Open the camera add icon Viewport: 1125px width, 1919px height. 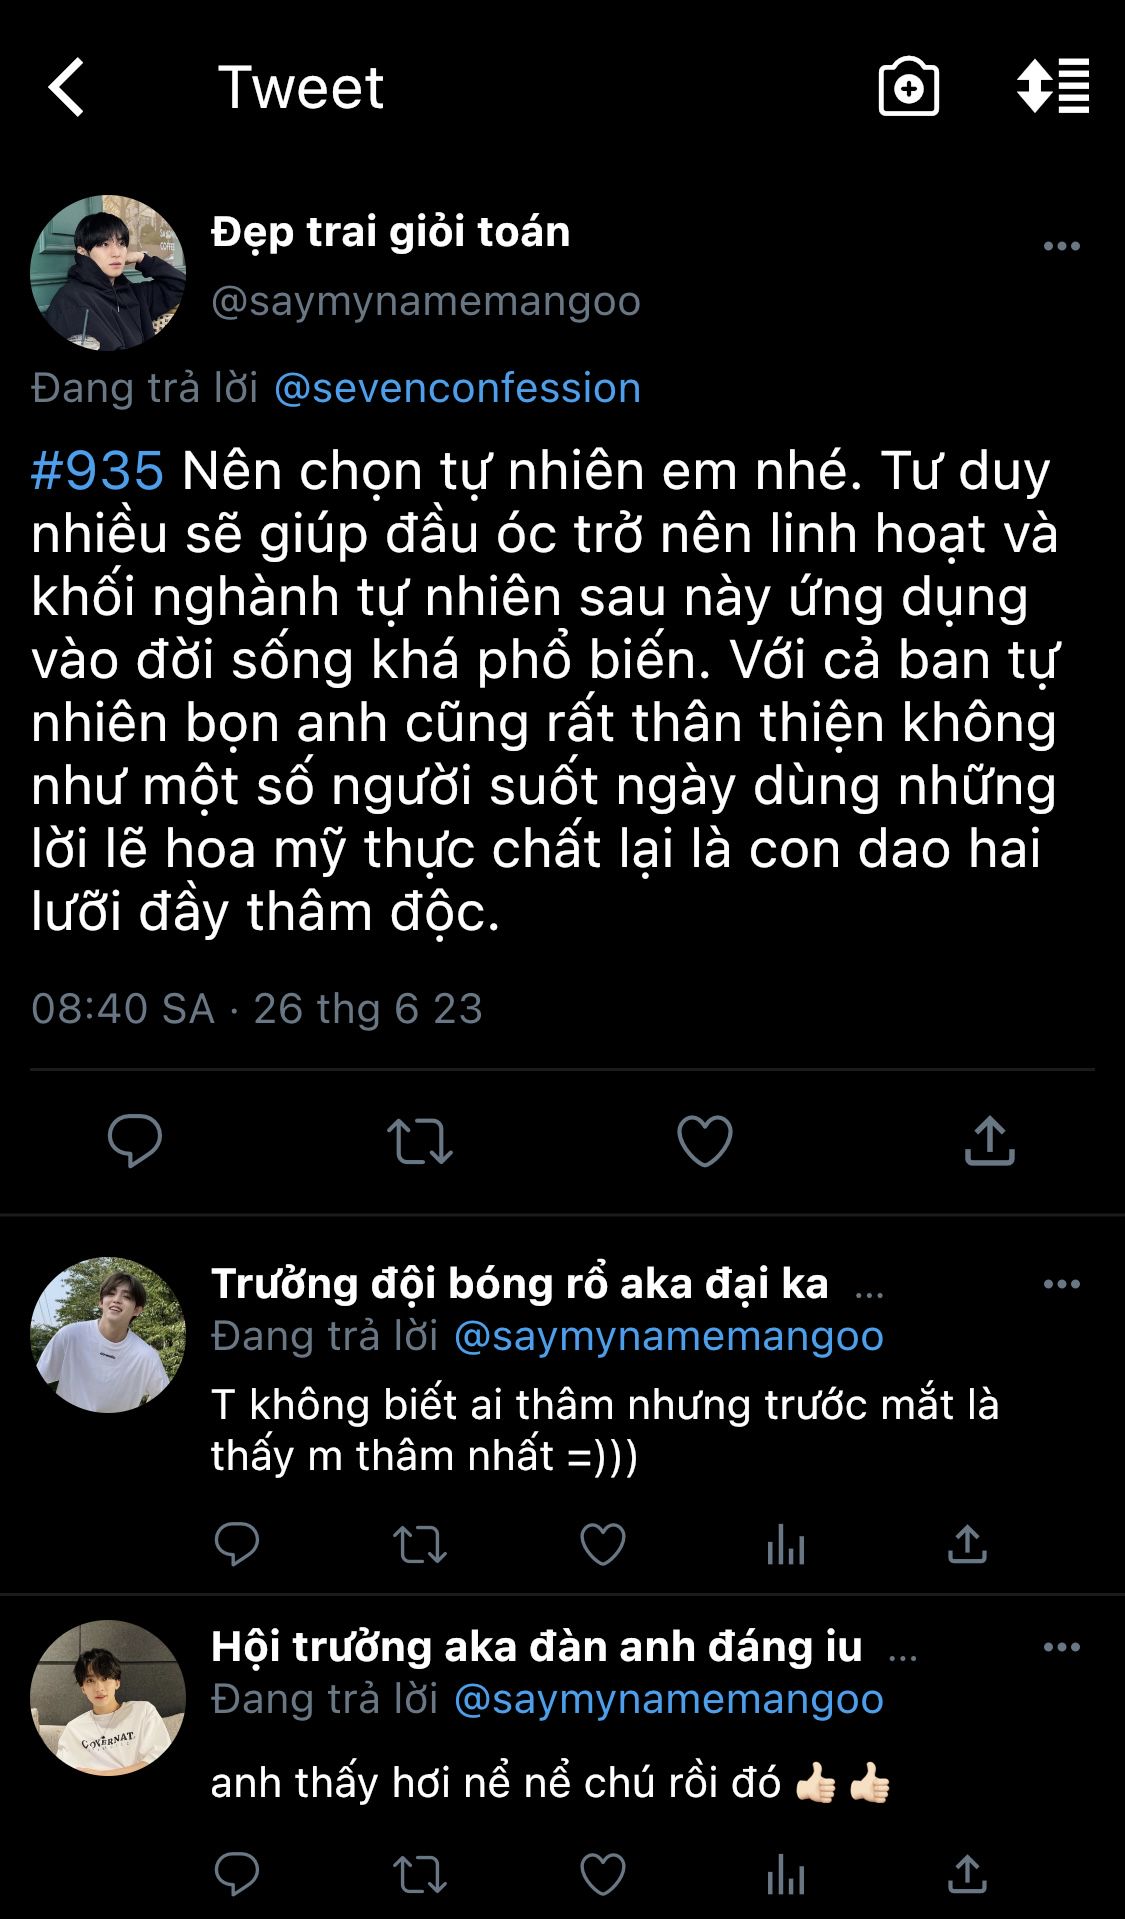point(908,87)
